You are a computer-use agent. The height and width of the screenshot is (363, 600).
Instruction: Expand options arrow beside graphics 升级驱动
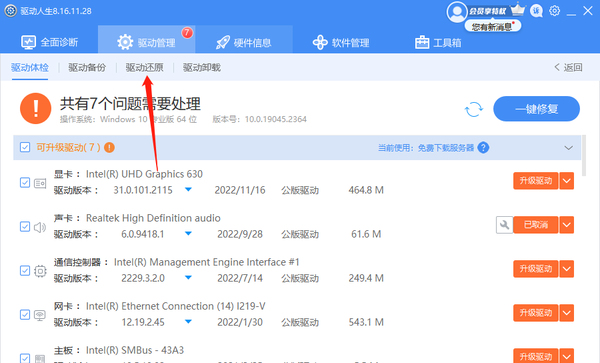pyautogui.click(x=567, y=181)
